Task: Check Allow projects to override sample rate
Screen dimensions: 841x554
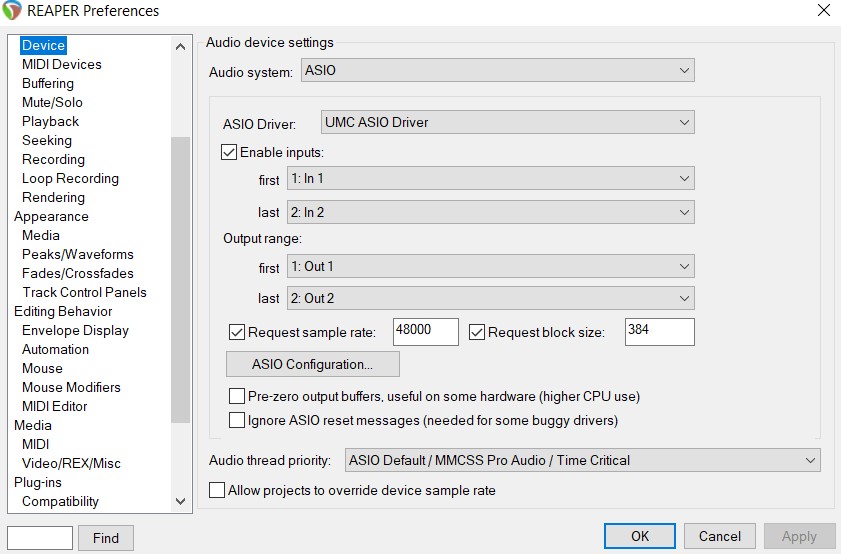Action: (217, 490)
